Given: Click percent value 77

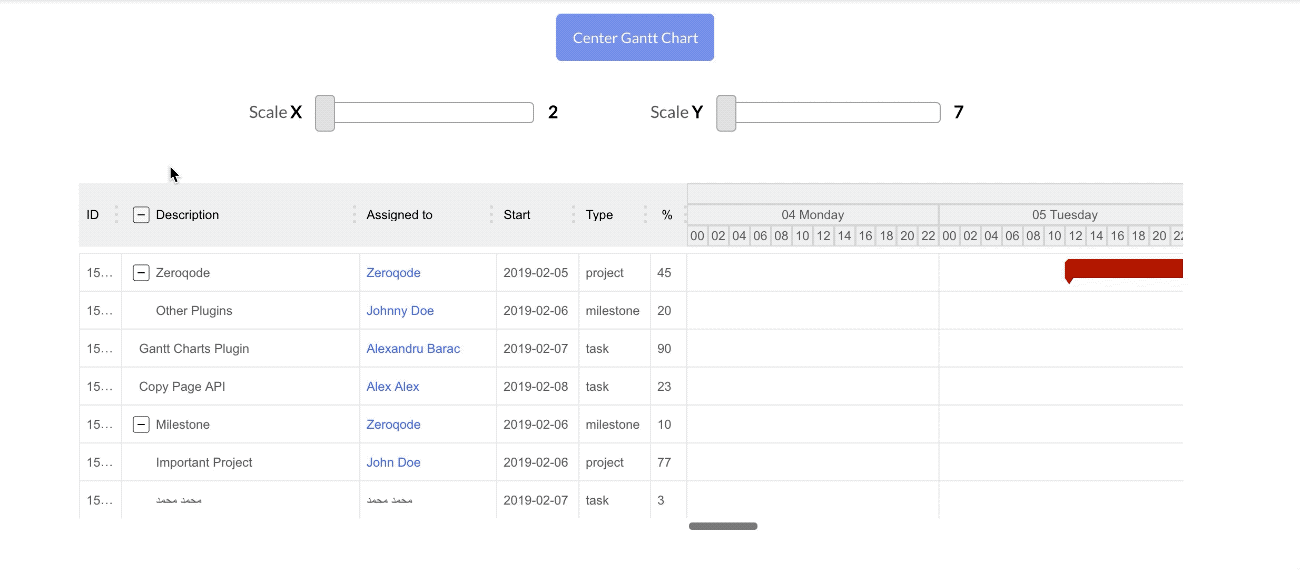Looking at the screenshot, I should (665, 463).
